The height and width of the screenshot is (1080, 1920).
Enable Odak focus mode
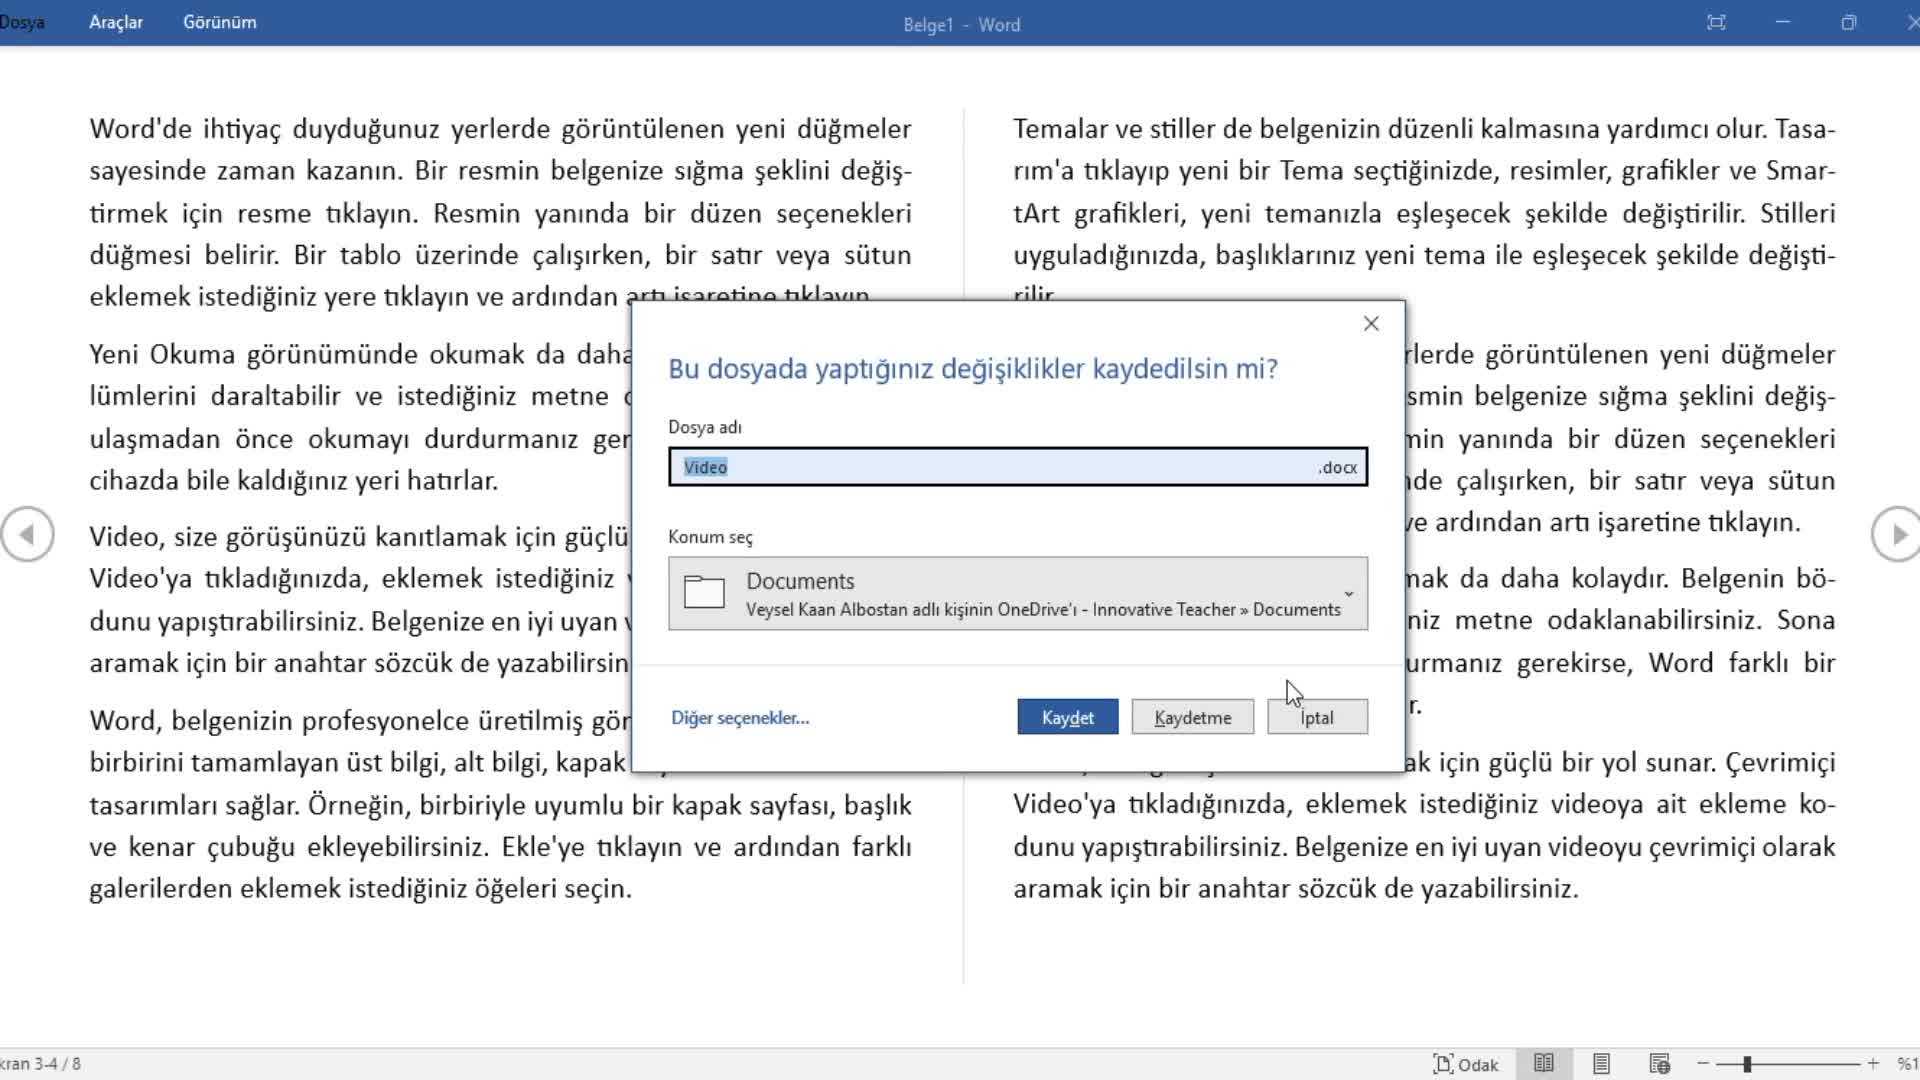click(x=1466, y=1064)
